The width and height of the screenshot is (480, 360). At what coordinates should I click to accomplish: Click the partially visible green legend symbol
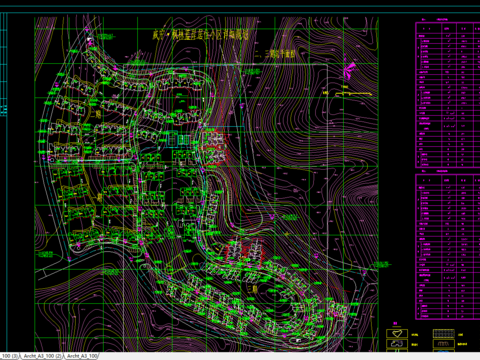coord(397,351)
